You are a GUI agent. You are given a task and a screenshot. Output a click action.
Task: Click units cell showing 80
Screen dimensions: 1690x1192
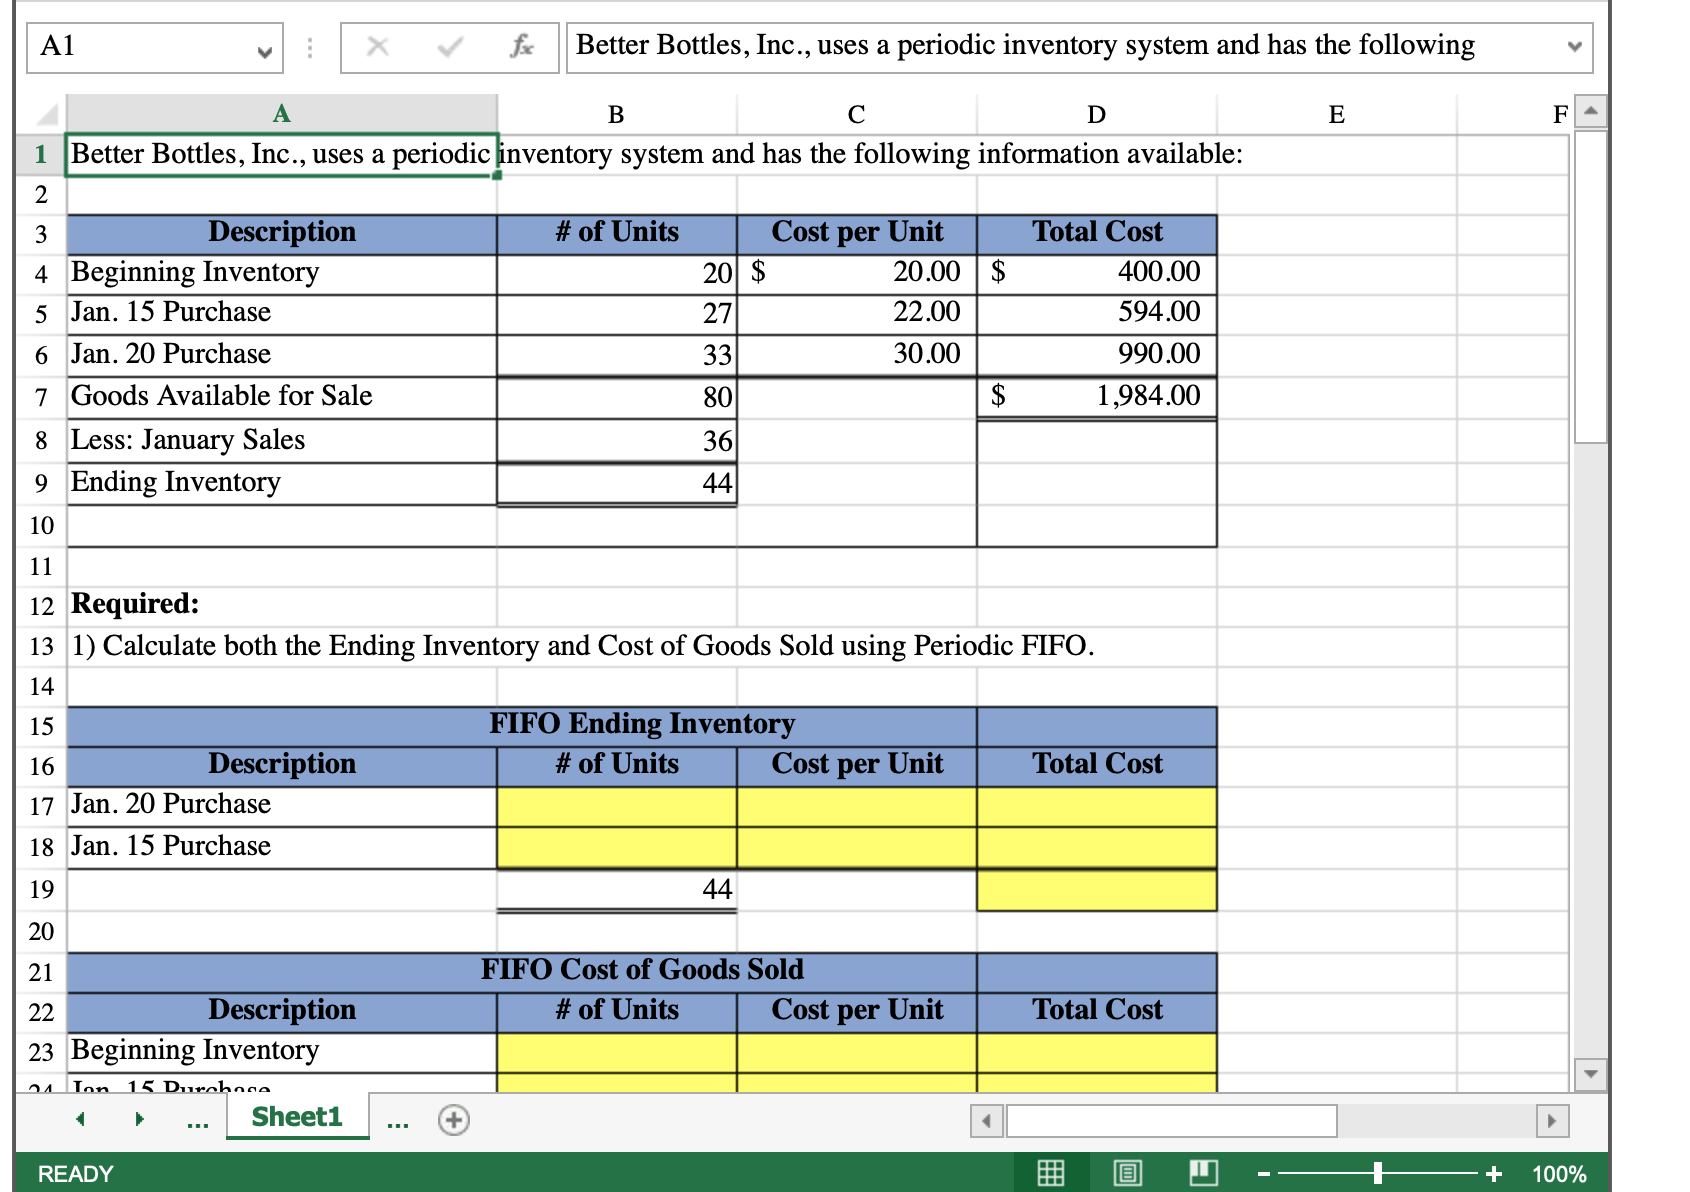(x=617, y=397)
